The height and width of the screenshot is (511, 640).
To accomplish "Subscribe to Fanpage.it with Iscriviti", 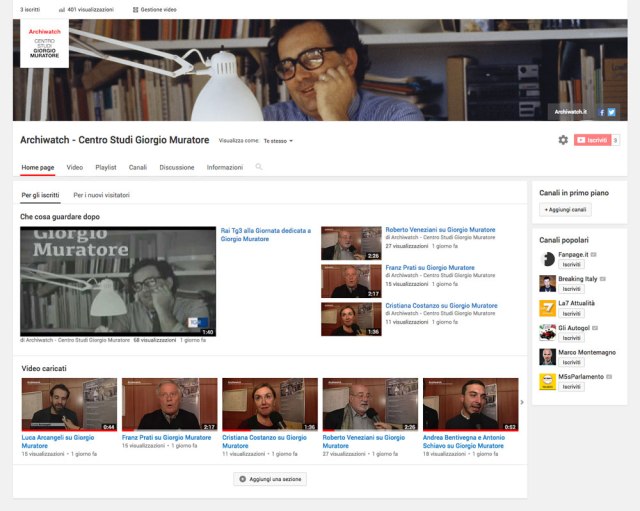I will (x=571, y=264).
